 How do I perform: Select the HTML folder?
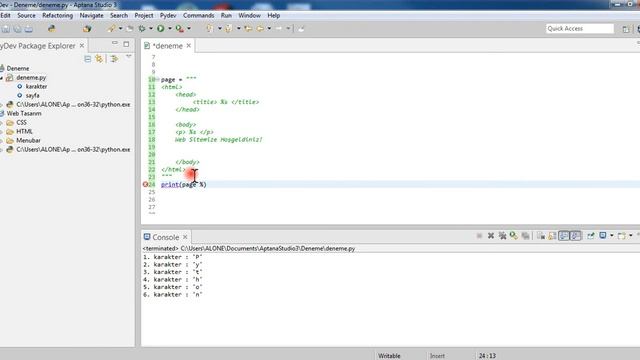click(24, 131)
